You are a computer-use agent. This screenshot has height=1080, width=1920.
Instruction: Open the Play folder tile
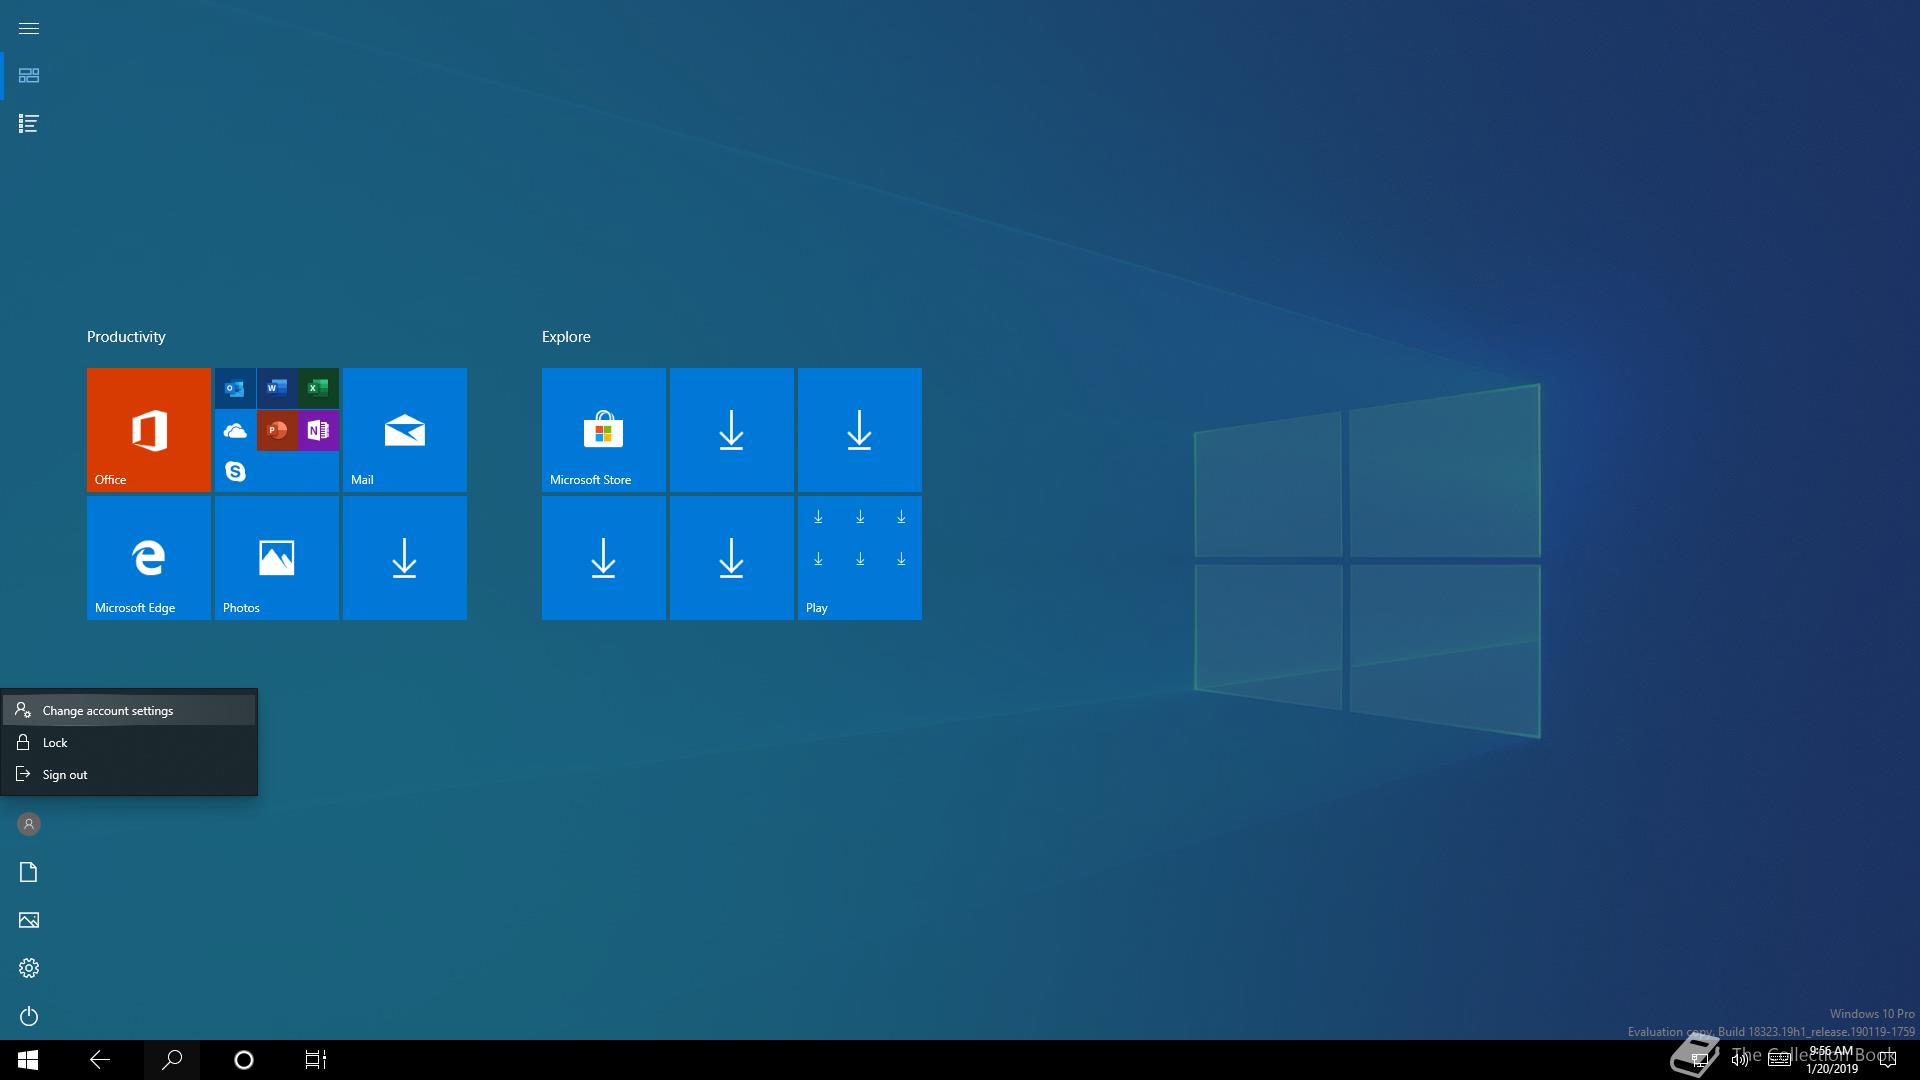tap(860, 558)
